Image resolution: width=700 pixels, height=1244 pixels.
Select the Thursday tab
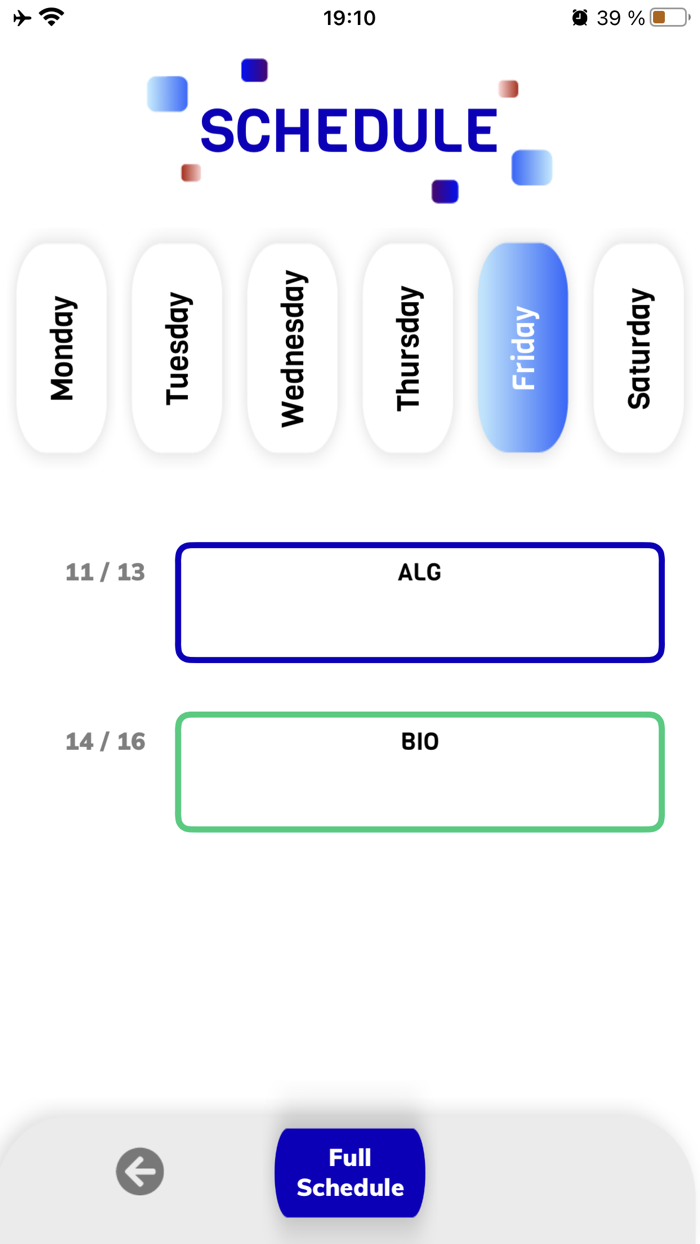pyautogui.click(x=408, y=347)
